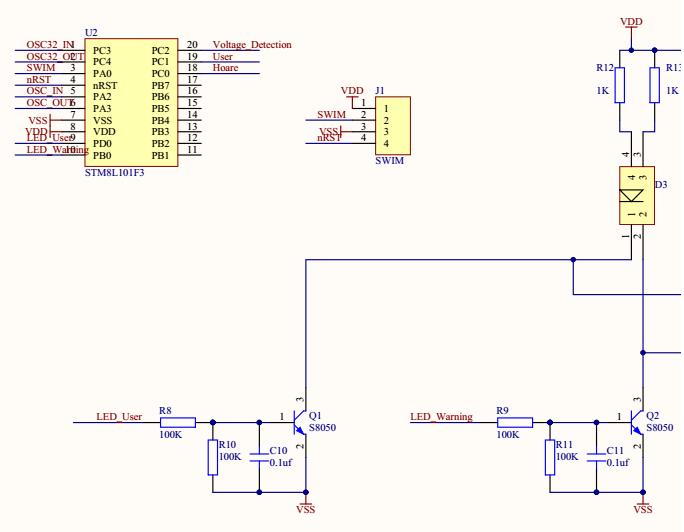
Task: Click the 1K value beside R12
Action: click(x=602, y=91)
